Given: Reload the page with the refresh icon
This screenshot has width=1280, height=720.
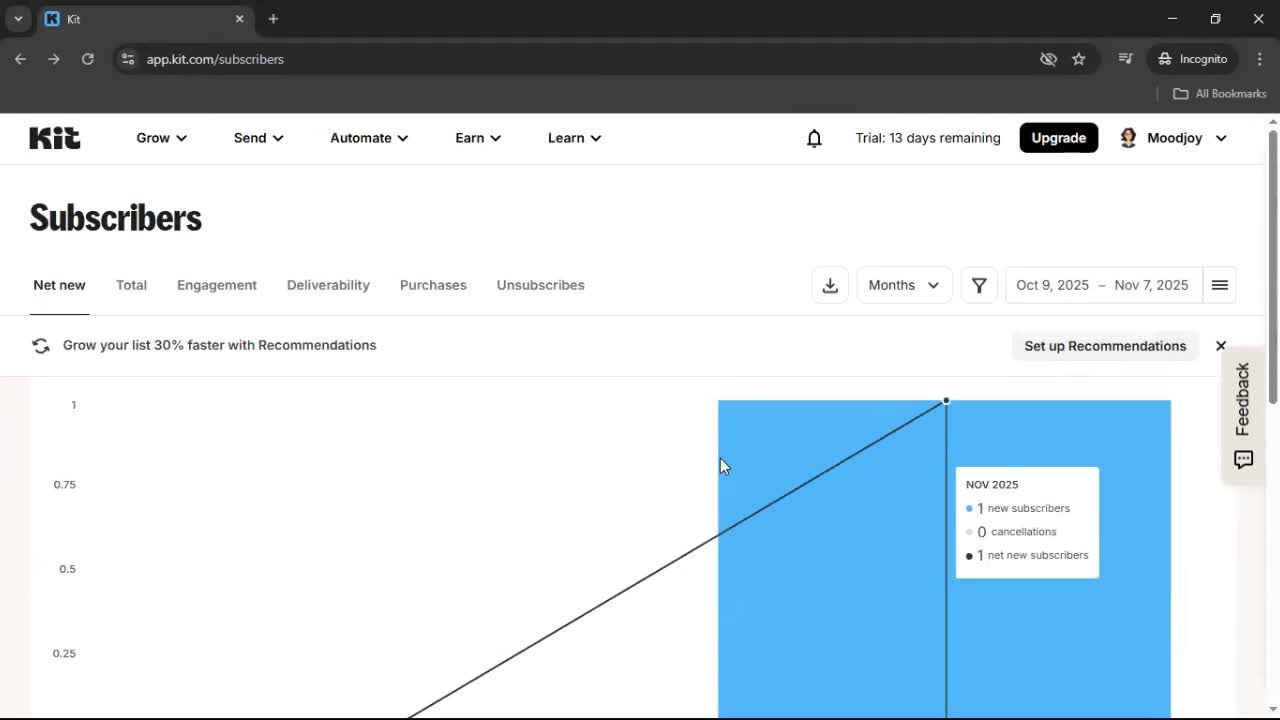Looking at the screenshot, I should [88, 59].
